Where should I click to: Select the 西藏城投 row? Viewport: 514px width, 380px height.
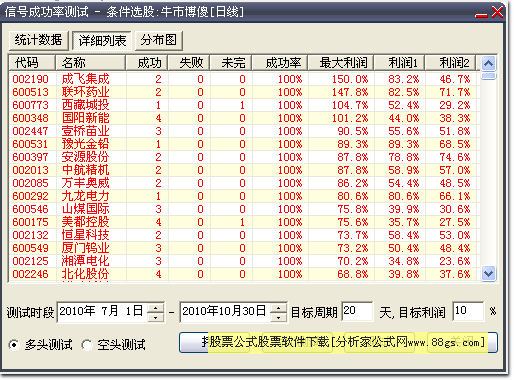(x=244, y=105)
